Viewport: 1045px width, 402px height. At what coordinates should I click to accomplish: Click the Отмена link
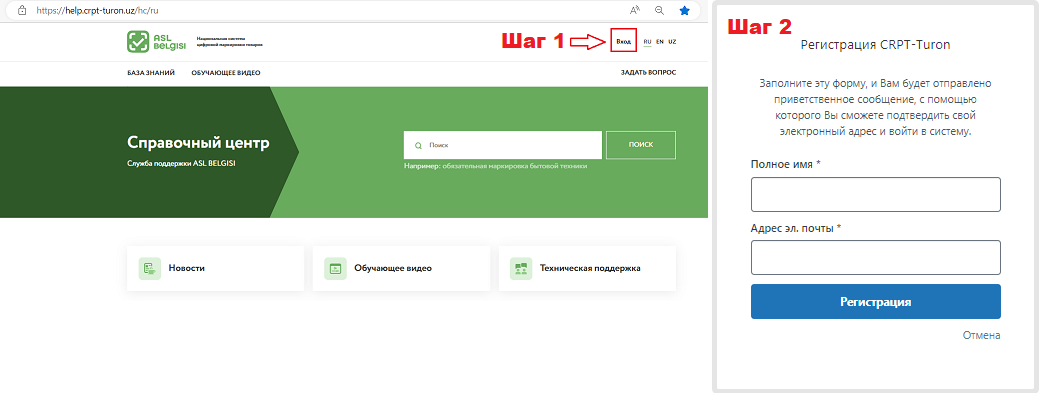(982, 335)
